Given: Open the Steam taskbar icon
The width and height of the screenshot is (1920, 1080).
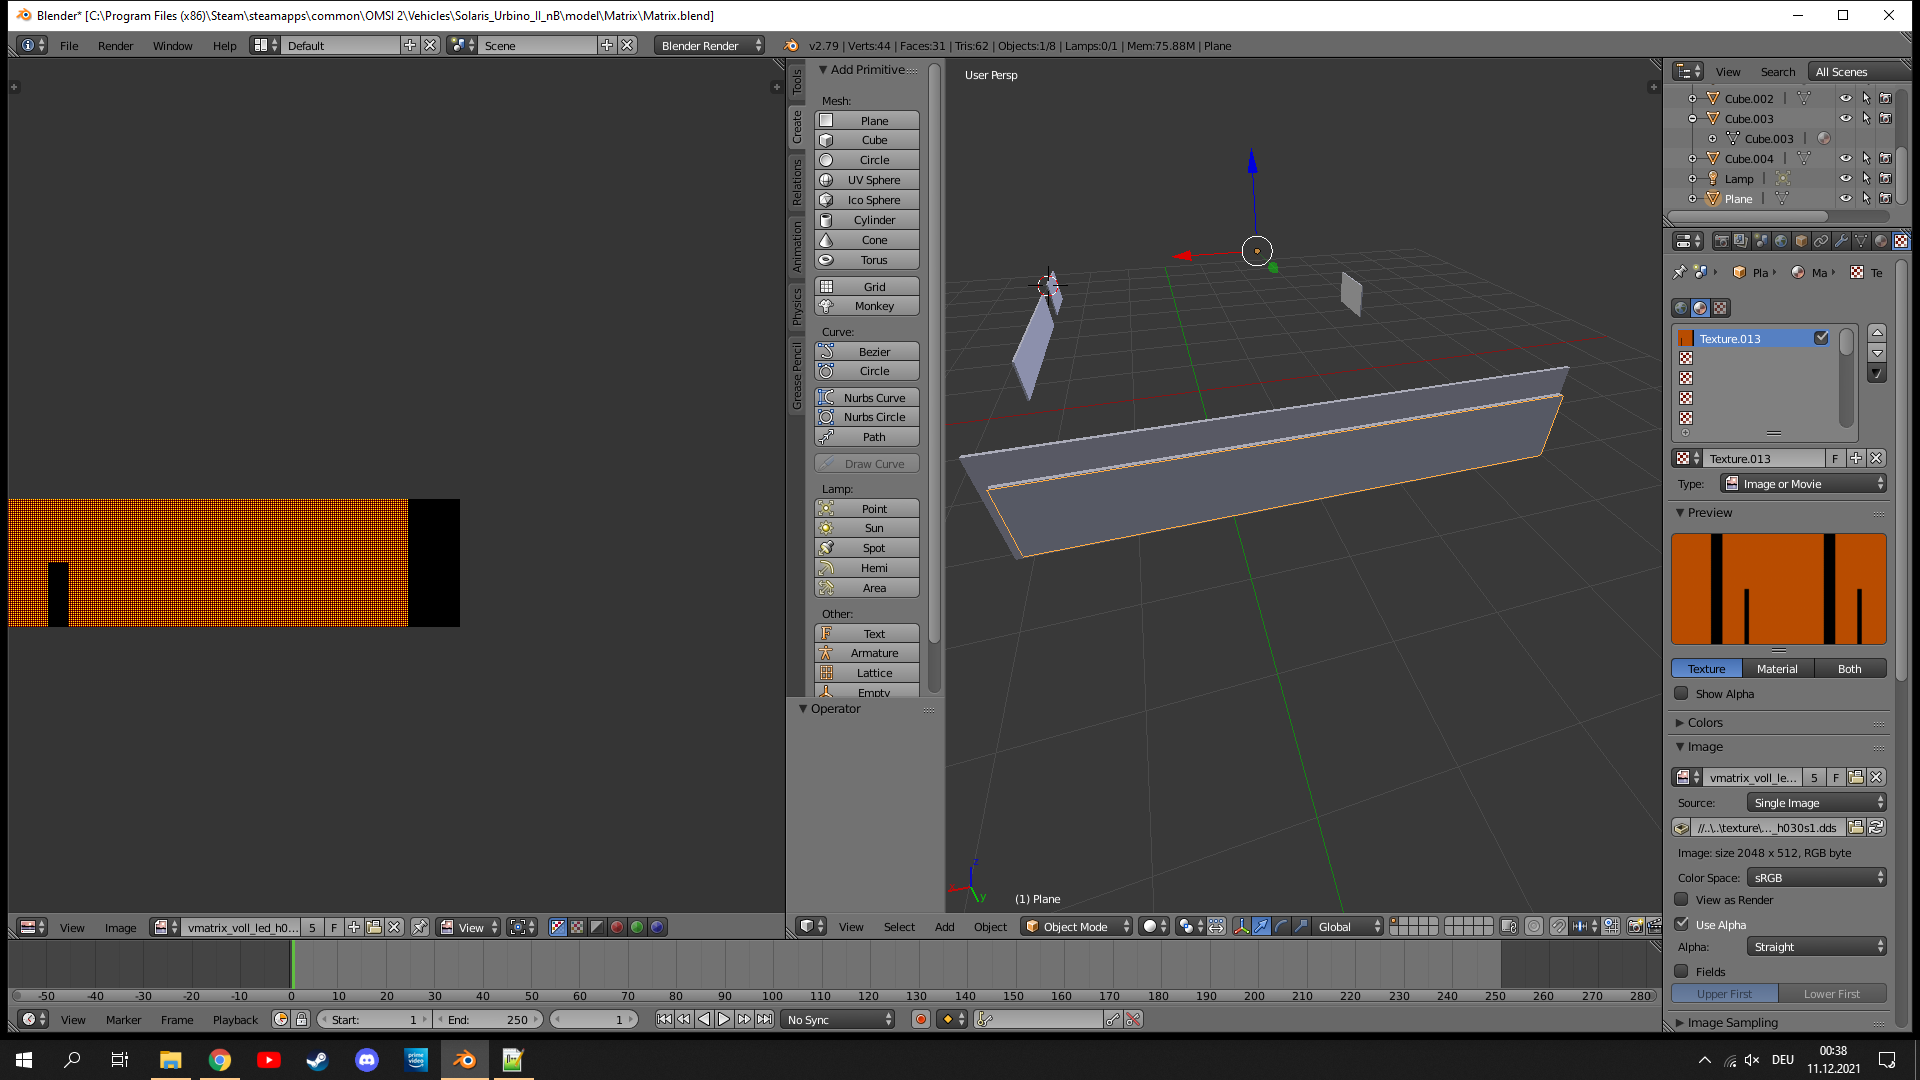Looking at the screenshot, I should (317, 1060).
